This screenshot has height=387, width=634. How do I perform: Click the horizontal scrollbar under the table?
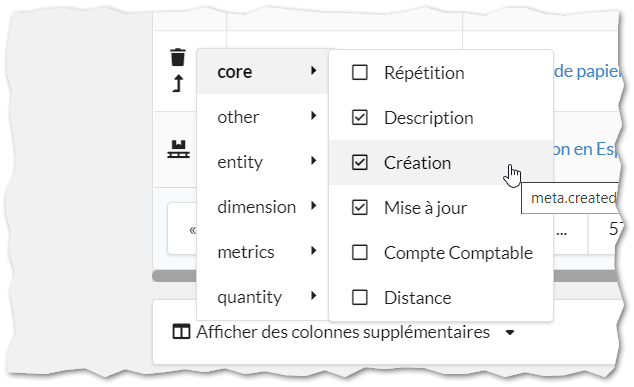(386, 276)
